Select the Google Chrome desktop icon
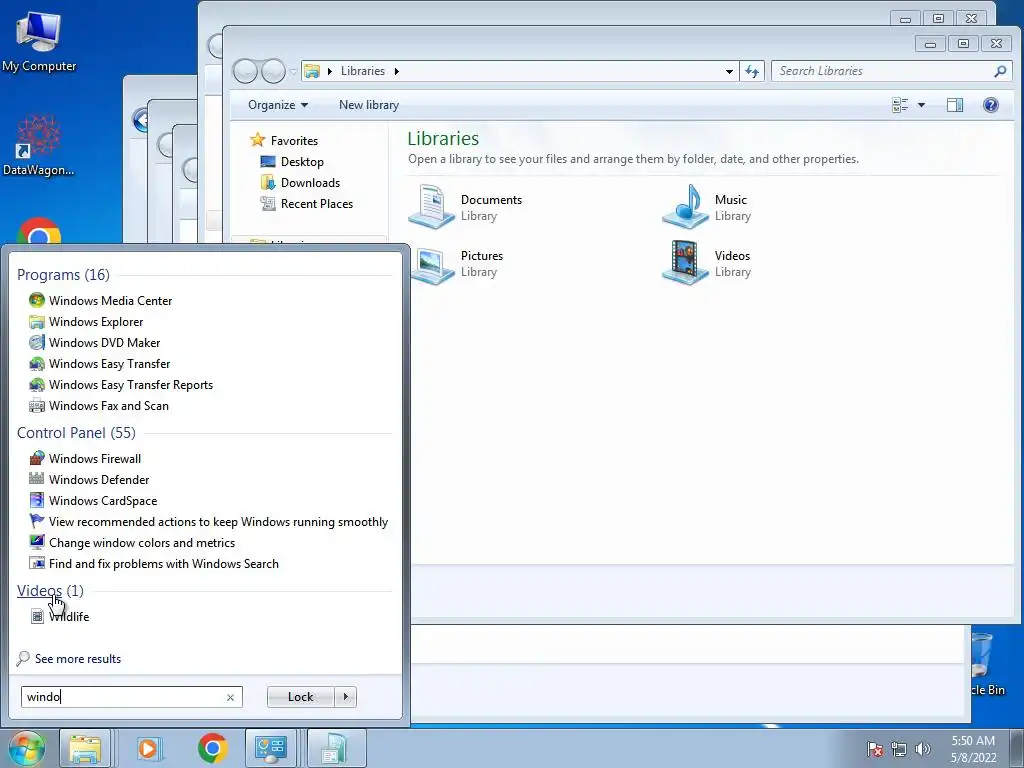Screen dimensions: 1024x768 pos(39,232)
